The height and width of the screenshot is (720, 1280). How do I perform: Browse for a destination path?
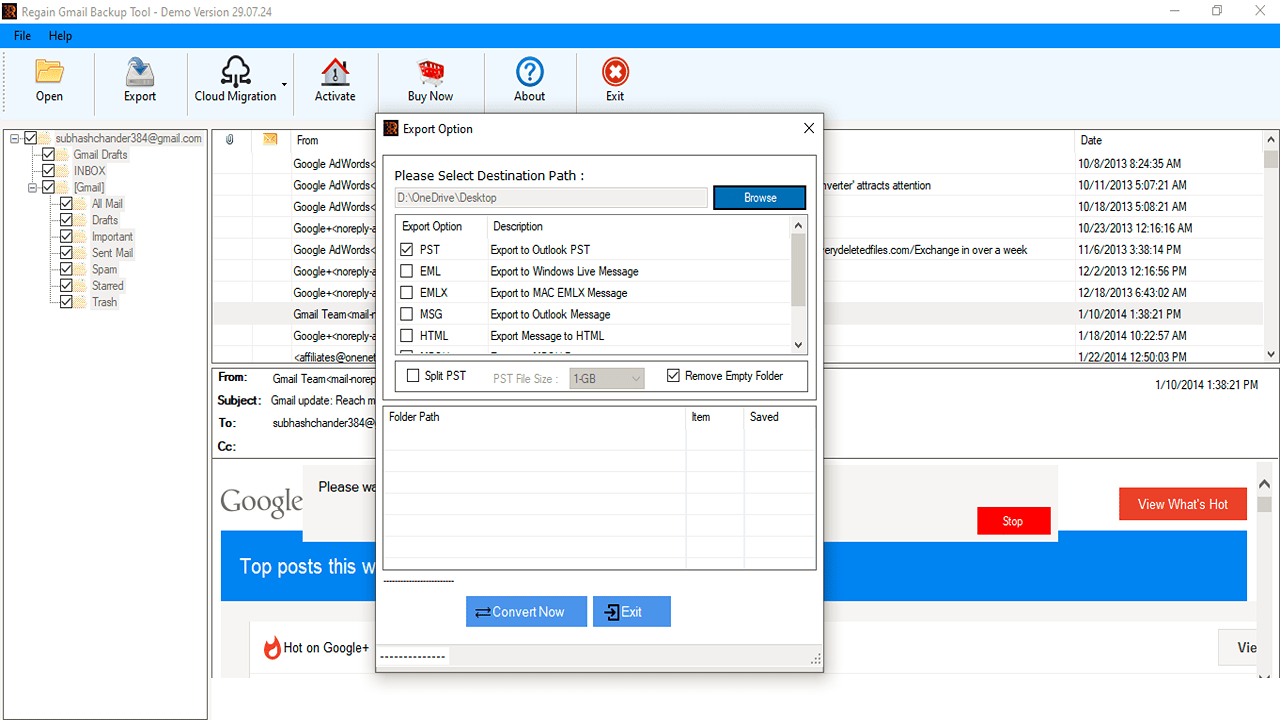coord(759,197)
